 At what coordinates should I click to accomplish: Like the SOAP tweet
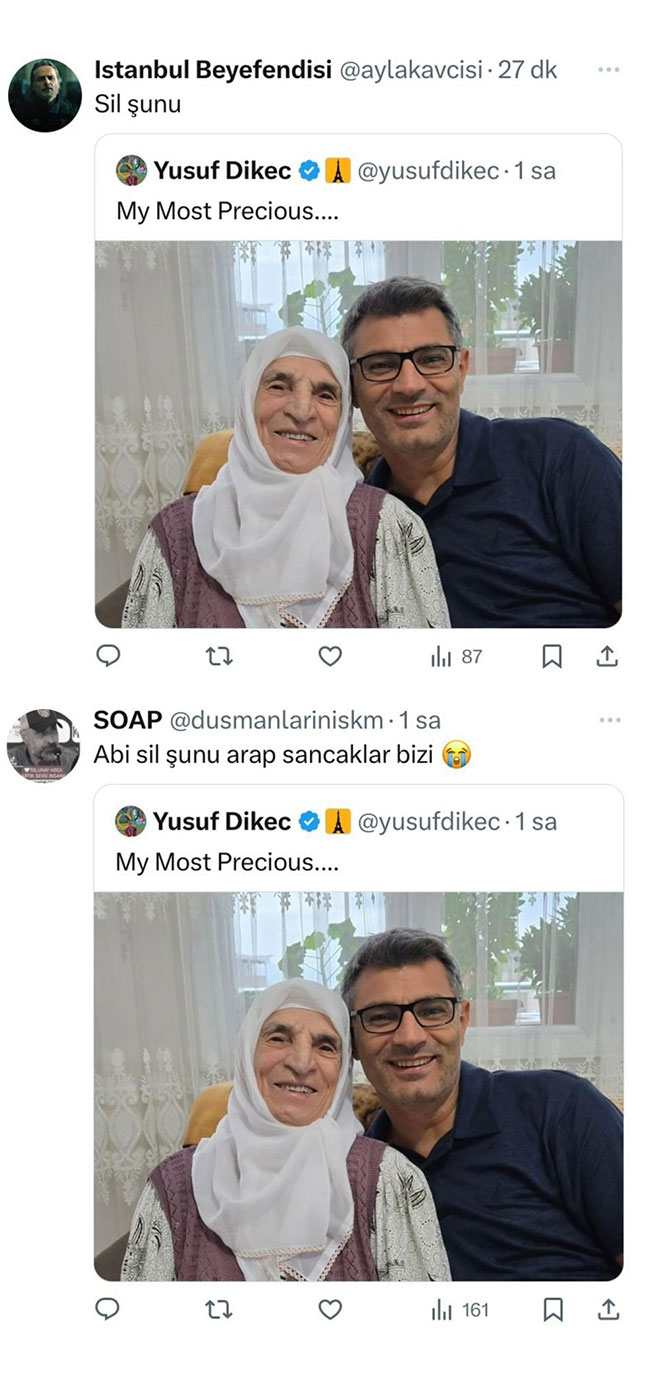tap(330, 1309)
